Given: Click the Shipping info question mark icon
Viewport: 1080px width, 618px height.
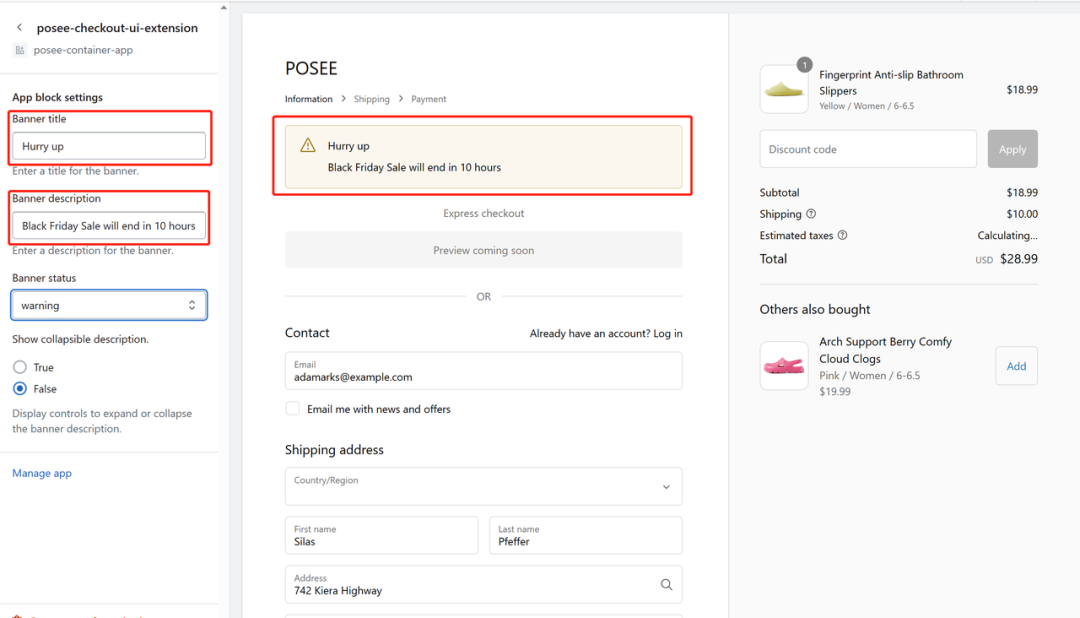Looking at the screenshot, I should [811, 214].
